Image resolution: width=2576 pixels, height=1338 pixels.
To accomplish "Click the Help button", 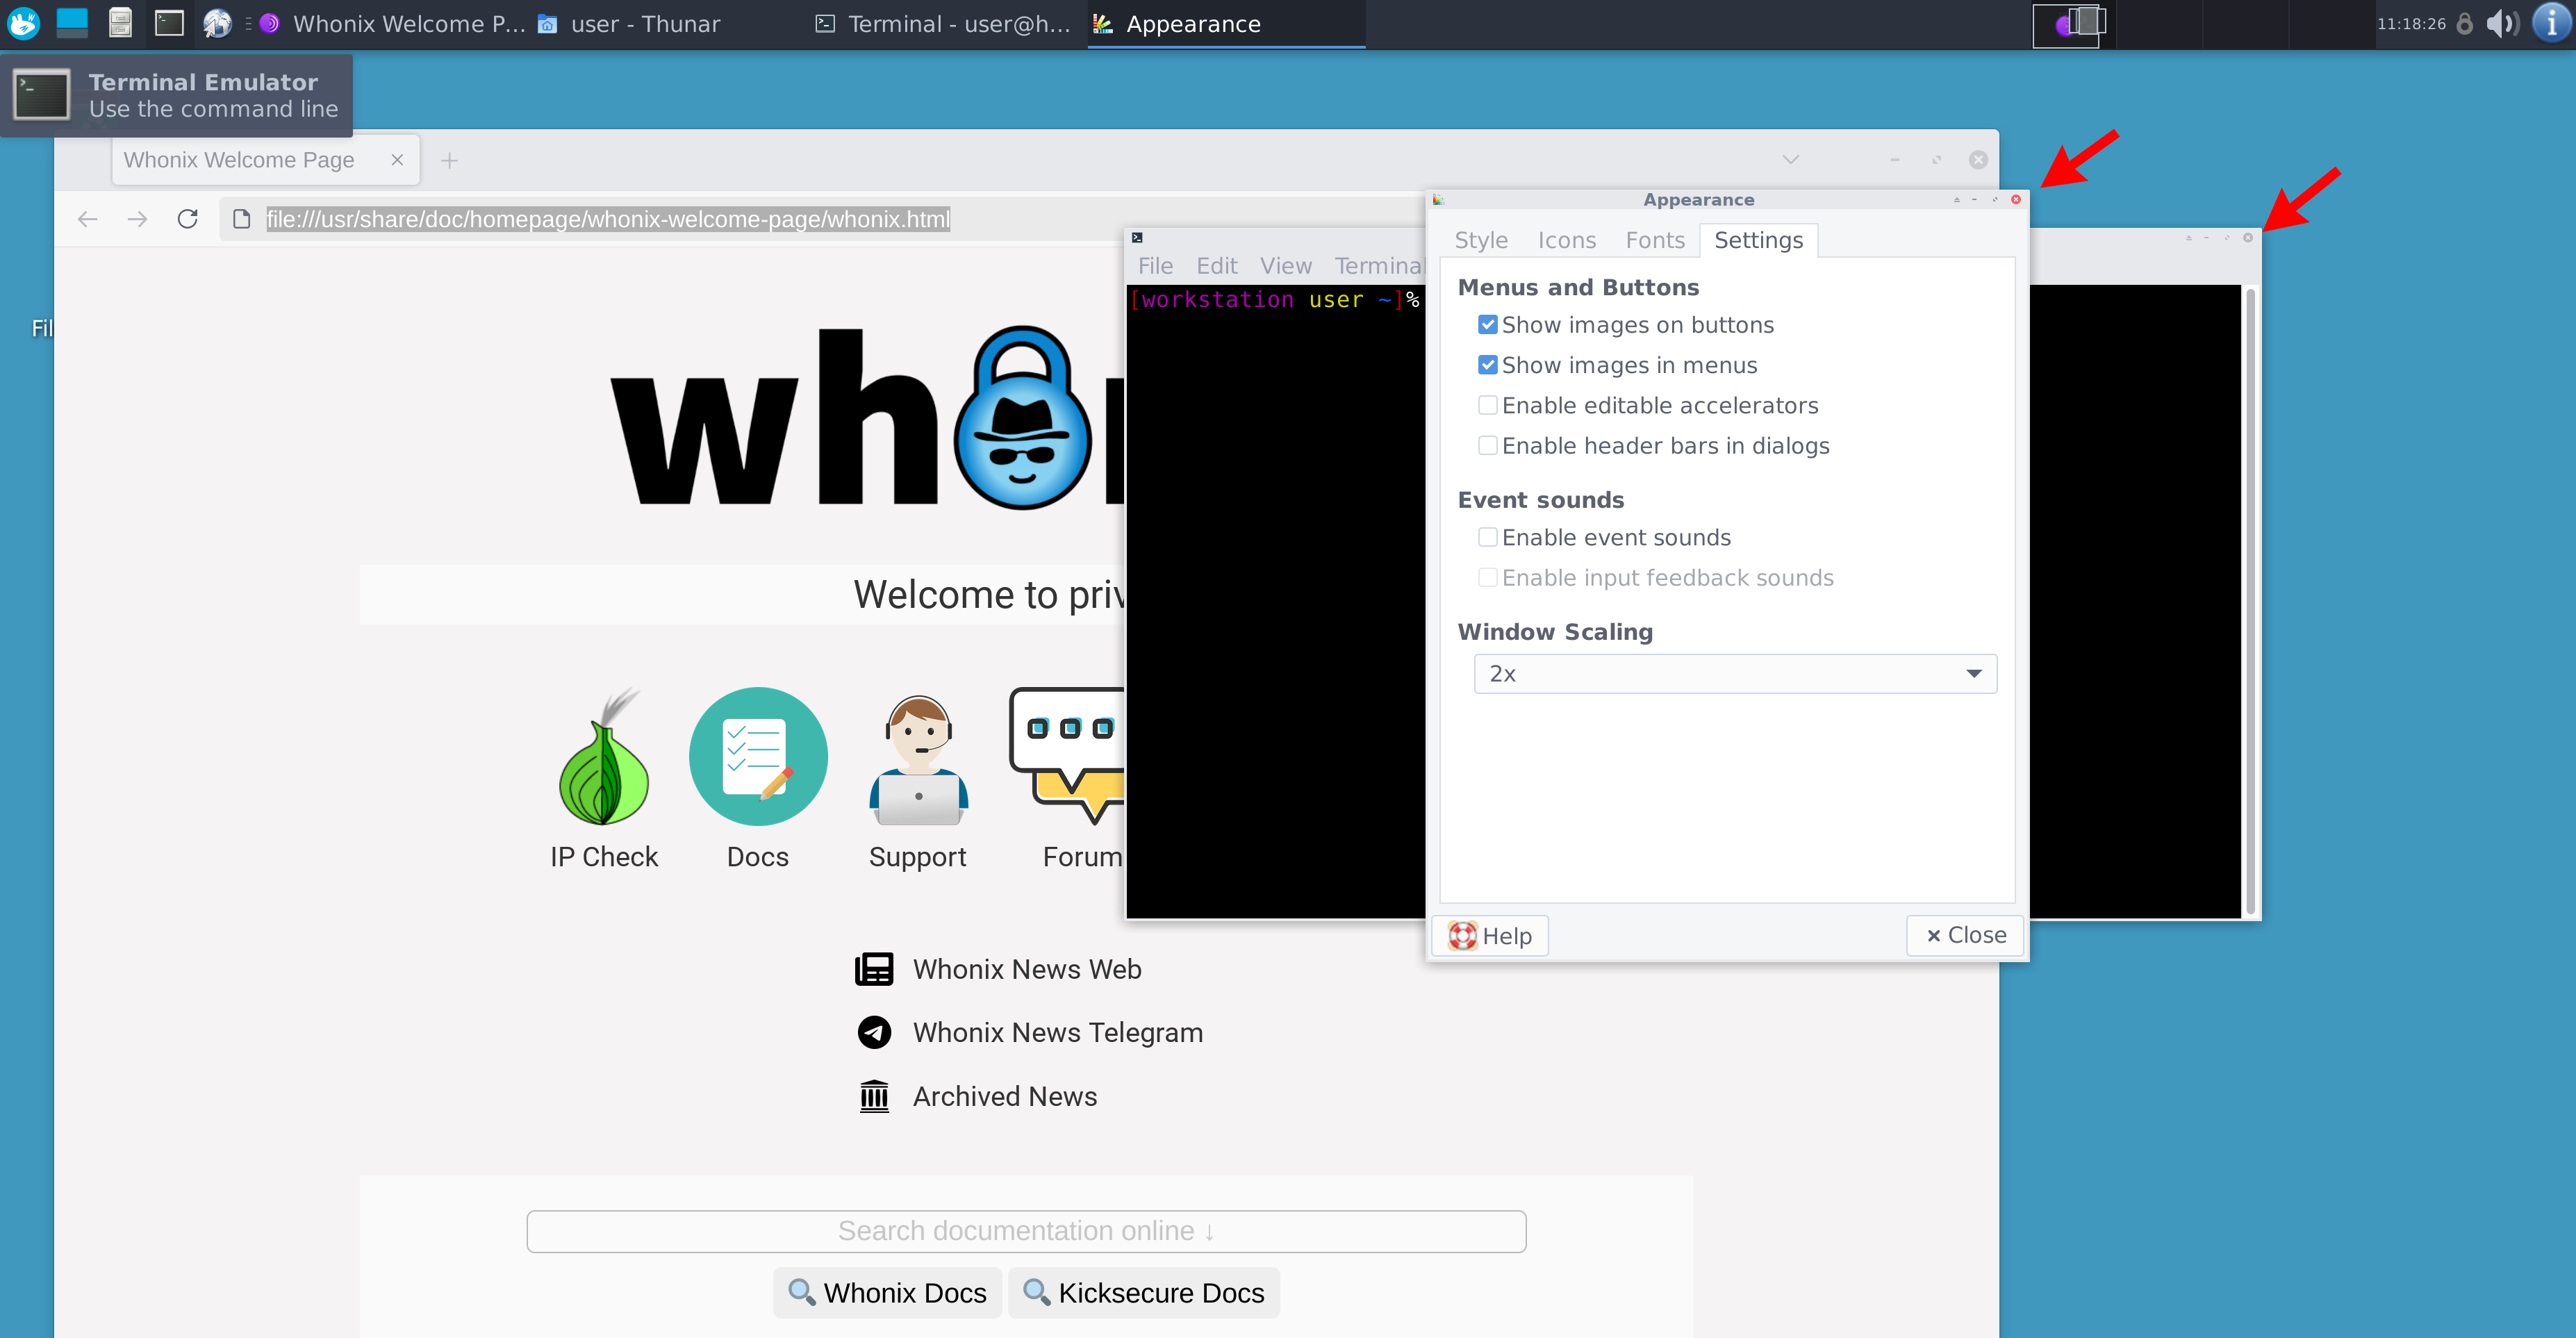I will click(x=1489, y=935).
